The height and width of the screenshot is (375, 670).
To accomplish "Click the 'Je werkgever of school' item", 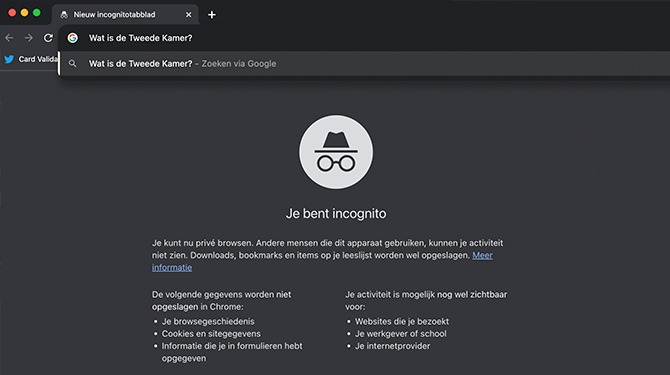I will [400, 334].
